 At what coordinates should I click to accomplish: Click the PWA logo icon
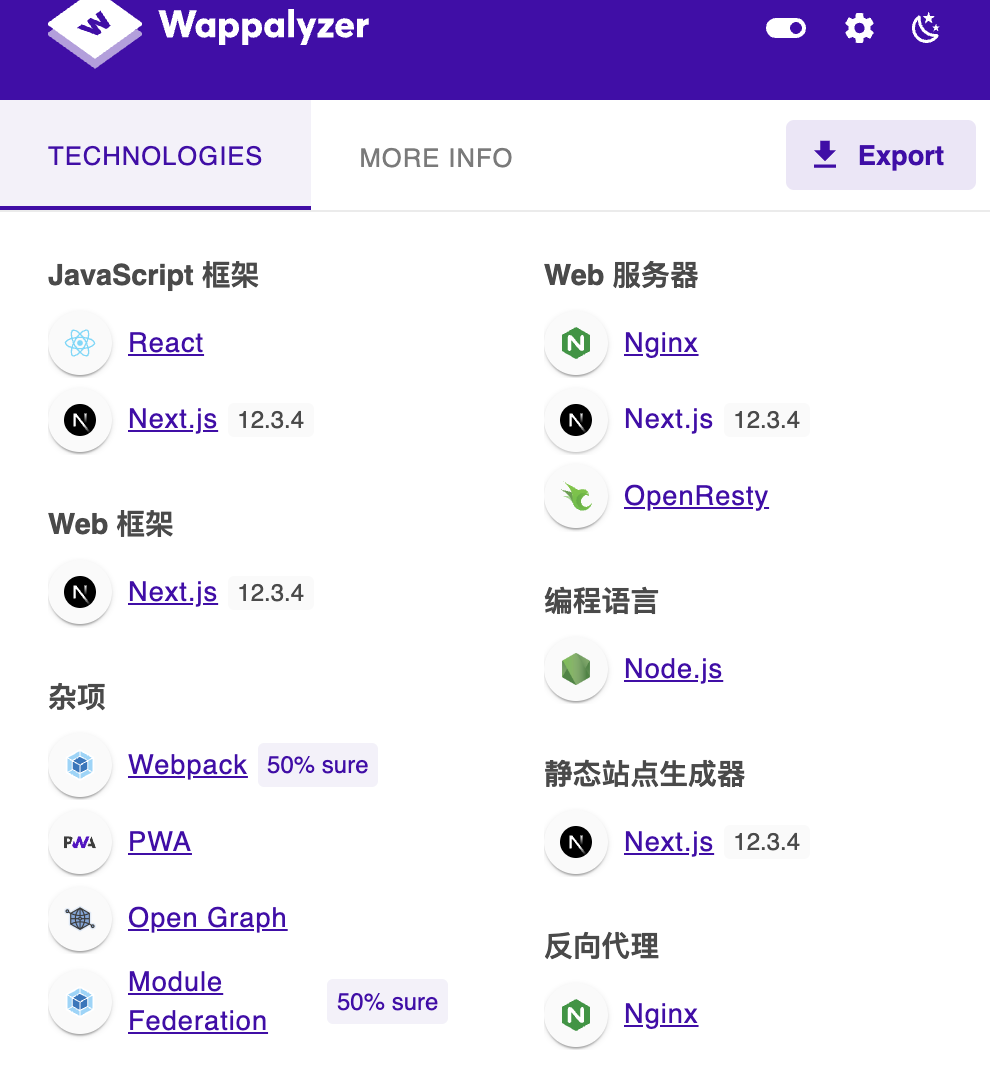(80, 842)
